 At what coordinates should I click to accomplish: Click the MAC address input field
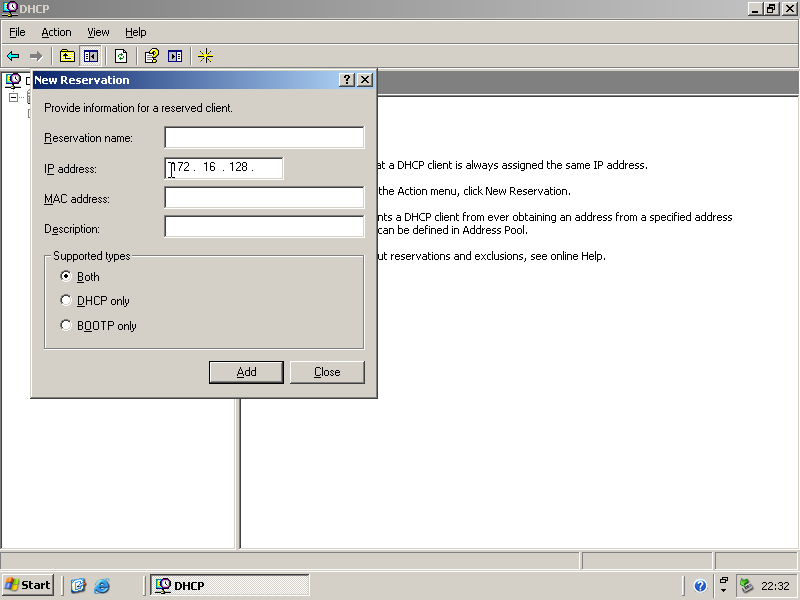point(264,198)
